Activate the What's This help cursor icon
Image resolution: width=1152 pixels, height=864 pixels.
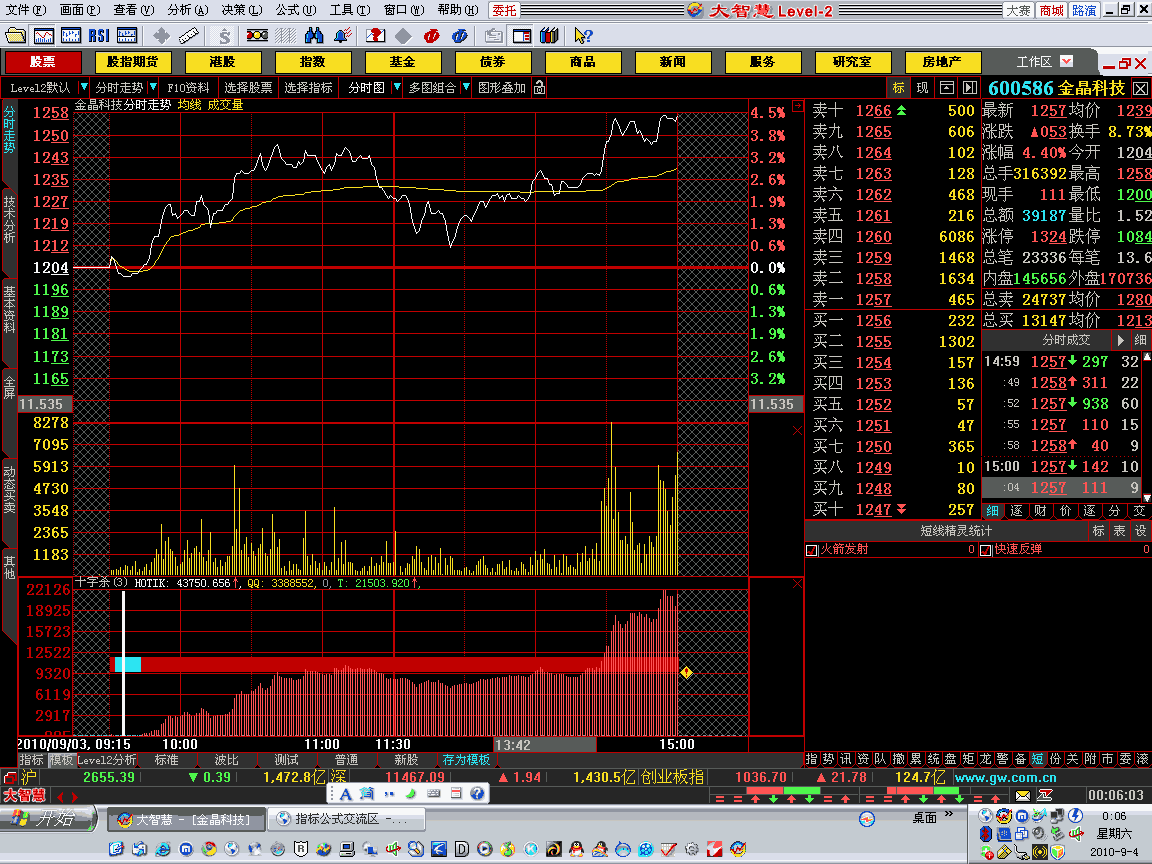(x=583, y=35)
